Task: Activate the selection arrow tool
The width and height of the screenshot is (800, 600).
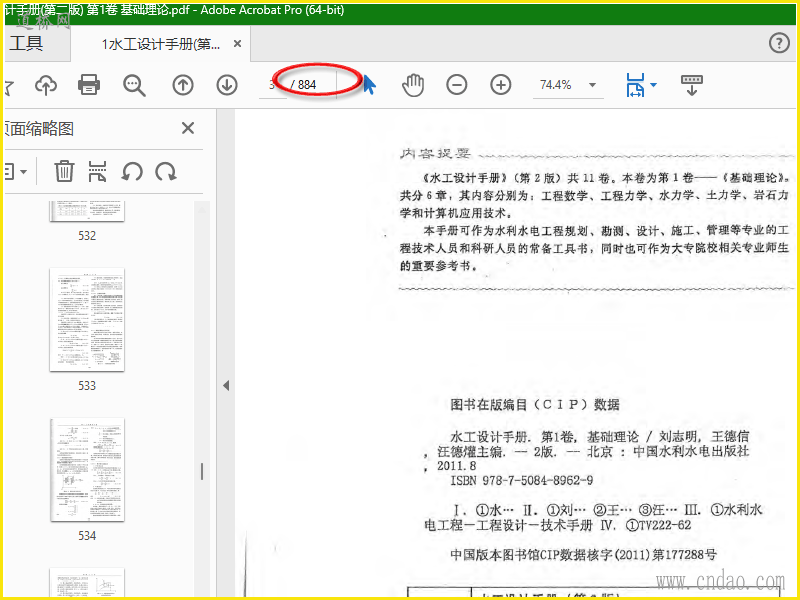Action: click(369, 85)
